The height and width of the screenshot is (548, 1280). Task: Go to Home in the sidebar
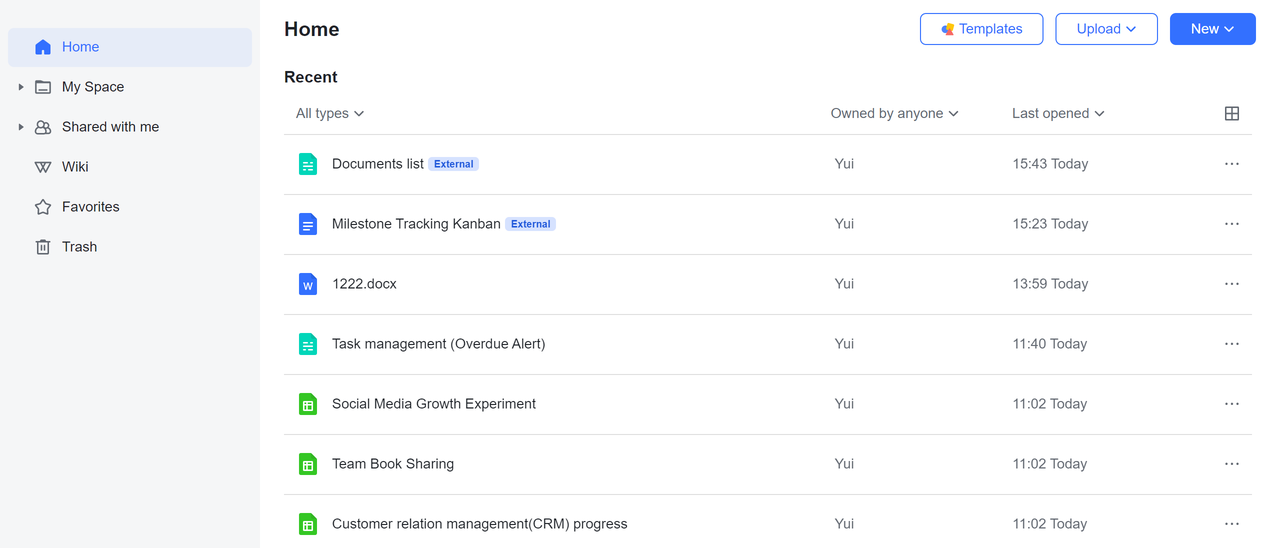pos(80,47)
